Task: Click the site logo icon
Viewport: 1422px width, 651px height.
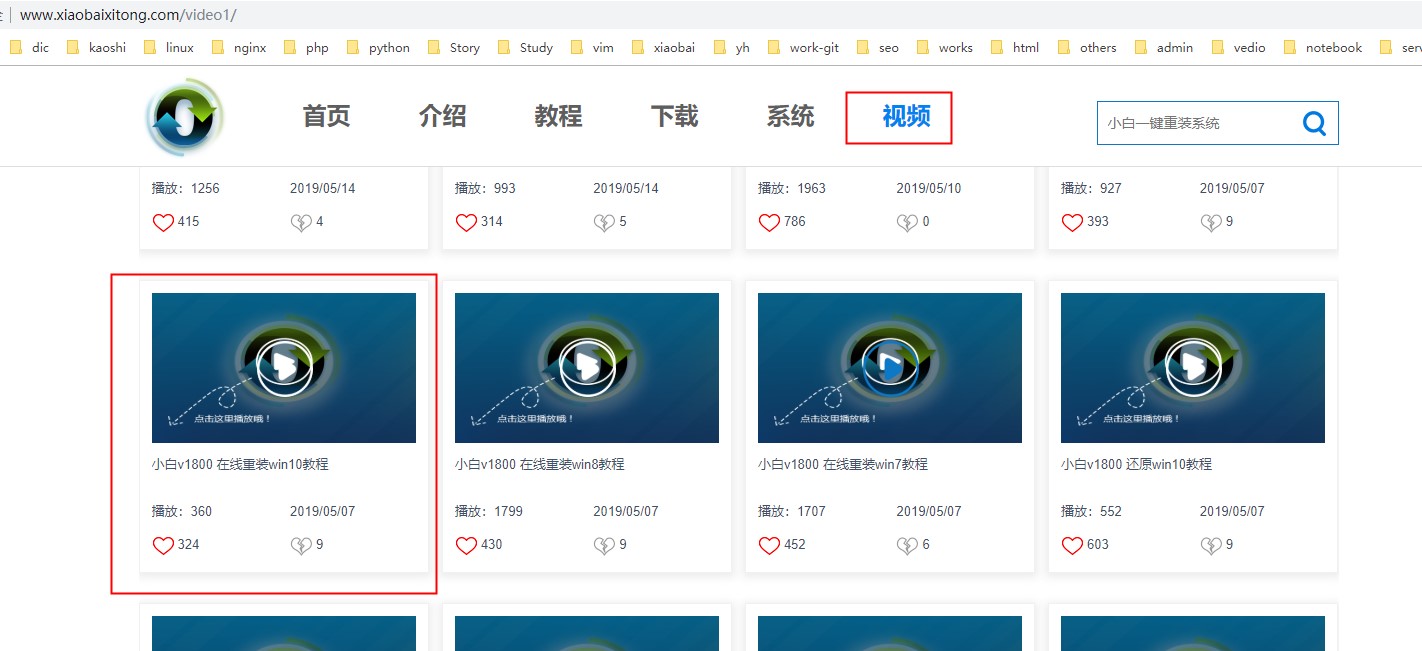Action: pyautogui.click(x=185, y=116)
